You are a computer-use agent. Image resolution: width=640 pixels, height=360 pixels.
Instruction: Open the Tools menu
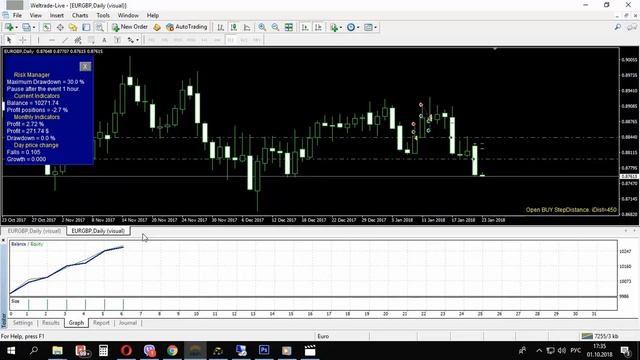[x=103, y=16]
